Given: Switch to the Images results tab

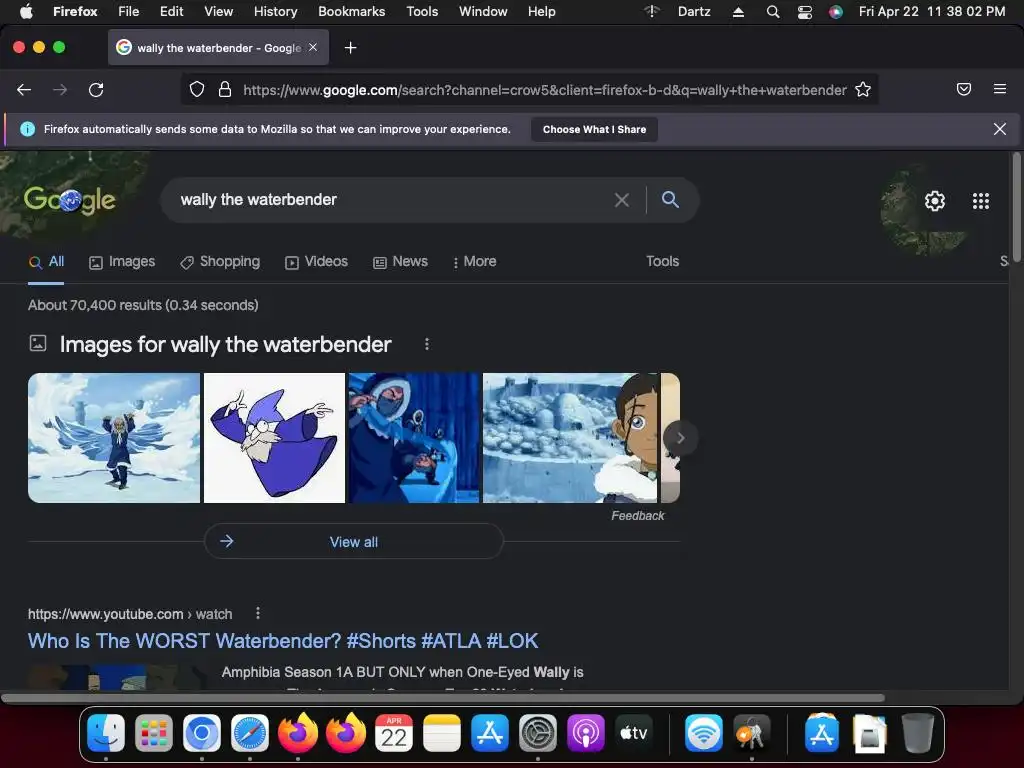Looking at the screenshot, I should pos(122,262).
